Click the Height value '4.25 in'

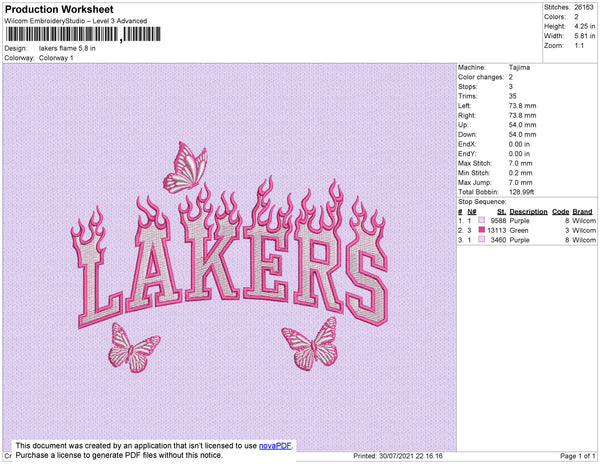pos(584,26)
